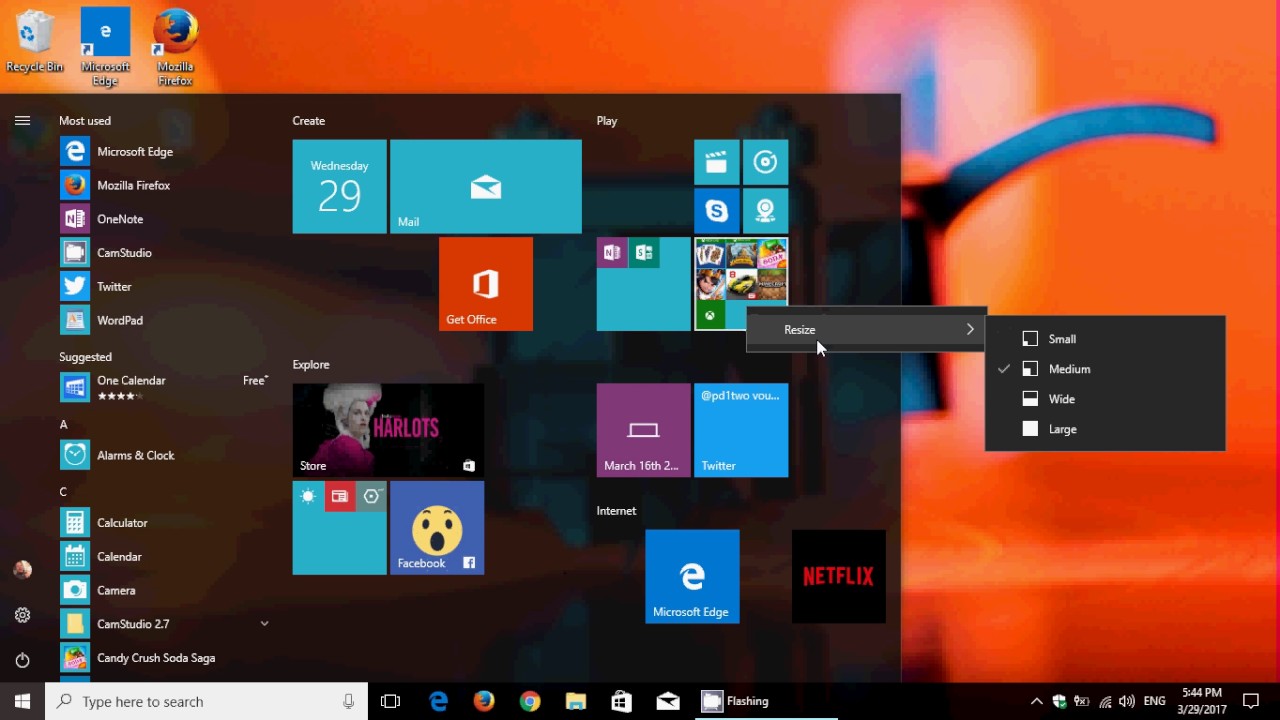This screenshot has width=1280, height=720.
Task: Open the Mail tile
Action: tap(486, 187)
